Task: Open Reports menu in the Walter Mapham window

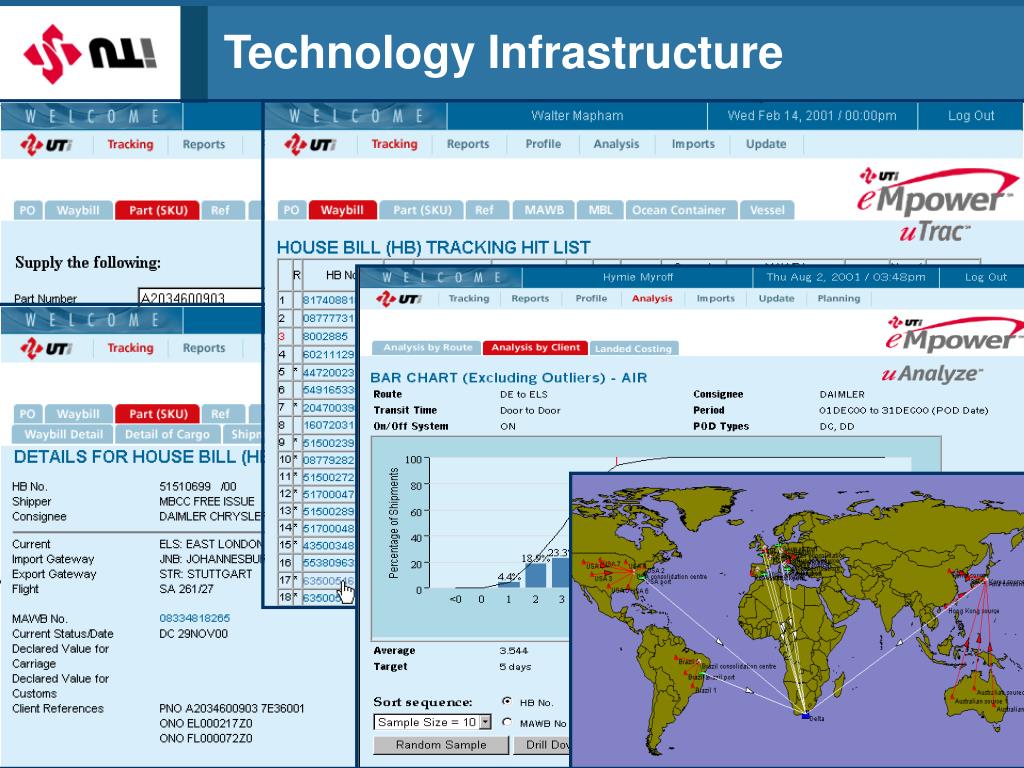Action: tap(468, 144)
